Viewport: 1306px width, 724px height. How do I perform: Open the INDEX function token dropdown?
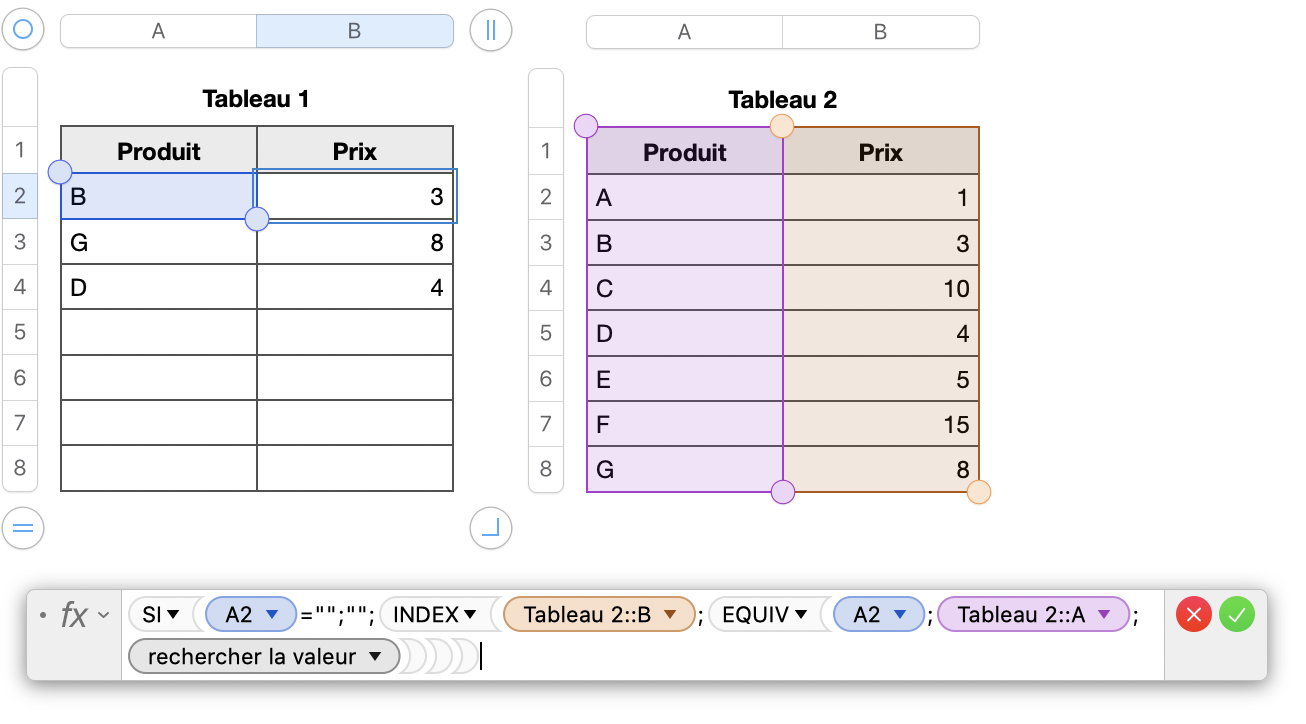[x=469, y=615]
